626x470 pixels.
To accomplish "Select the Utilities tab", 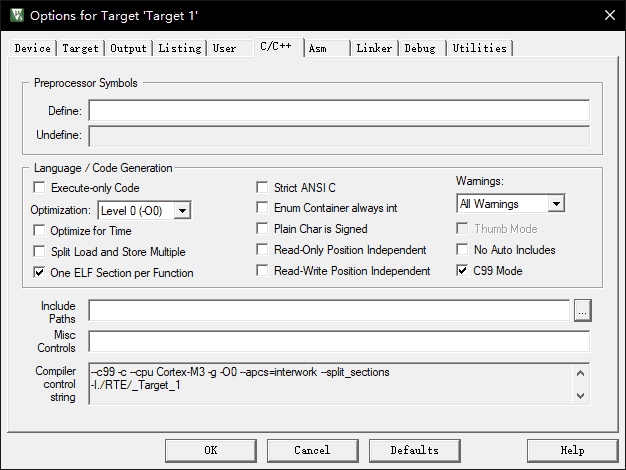I will click(479, 48).
